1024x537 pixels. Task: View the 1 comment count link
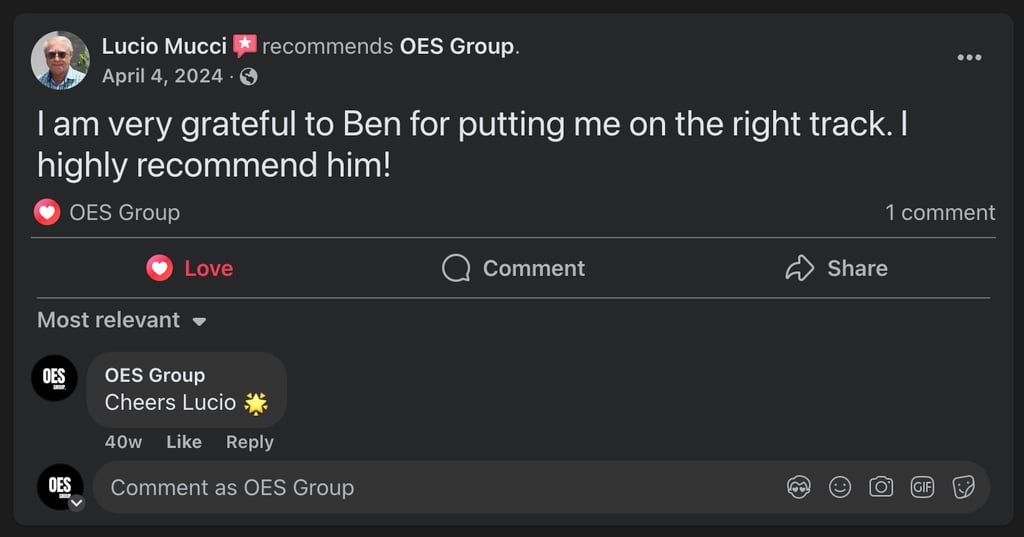point(939,212)
